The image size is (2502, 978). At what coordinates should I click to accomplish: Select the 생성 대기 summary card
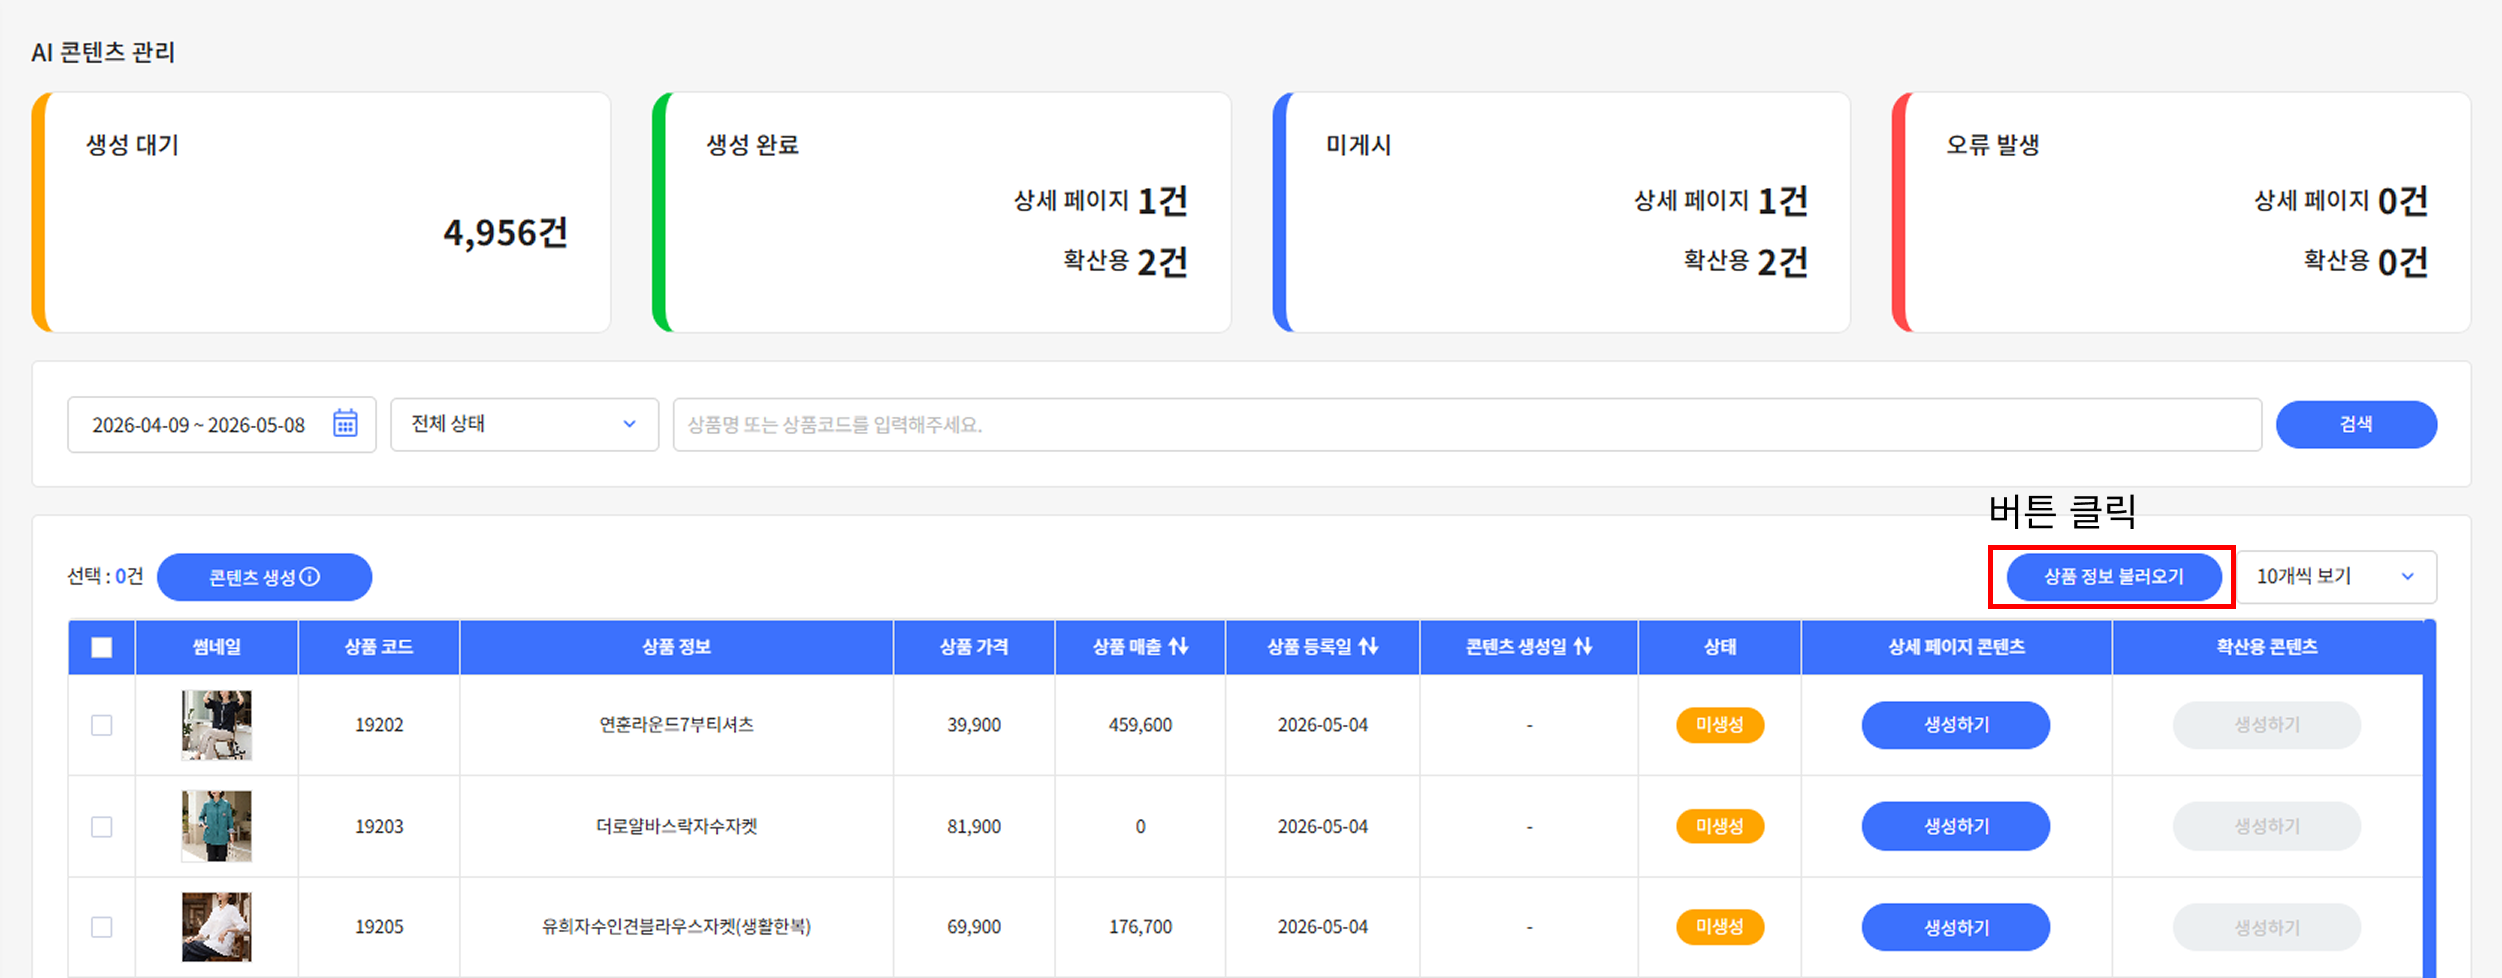tap(321, 212)
